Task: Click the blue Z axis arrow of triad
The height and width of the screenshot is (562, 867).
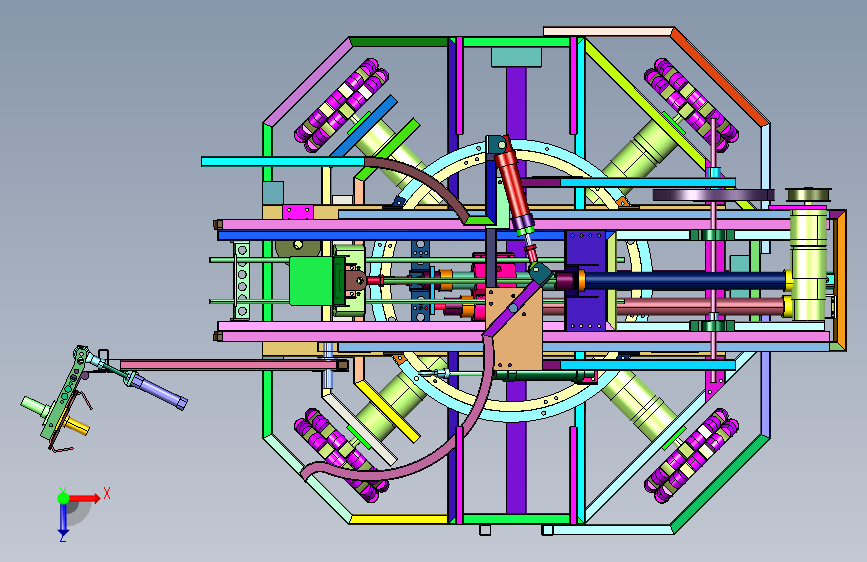Action: (x=63, y=520)
